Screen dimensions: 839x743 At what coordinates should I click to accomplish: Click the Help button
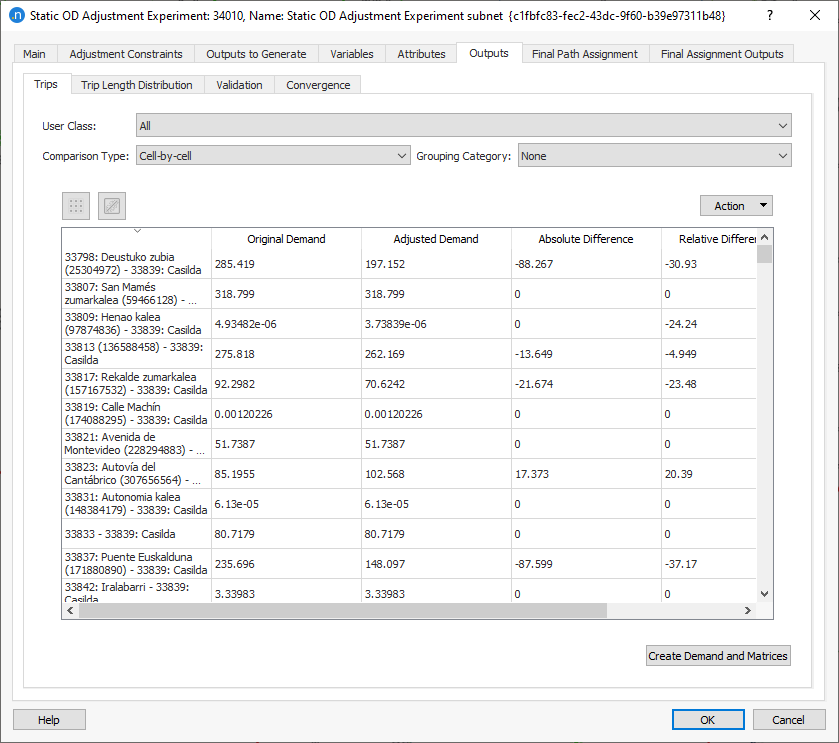coord(48,719)
